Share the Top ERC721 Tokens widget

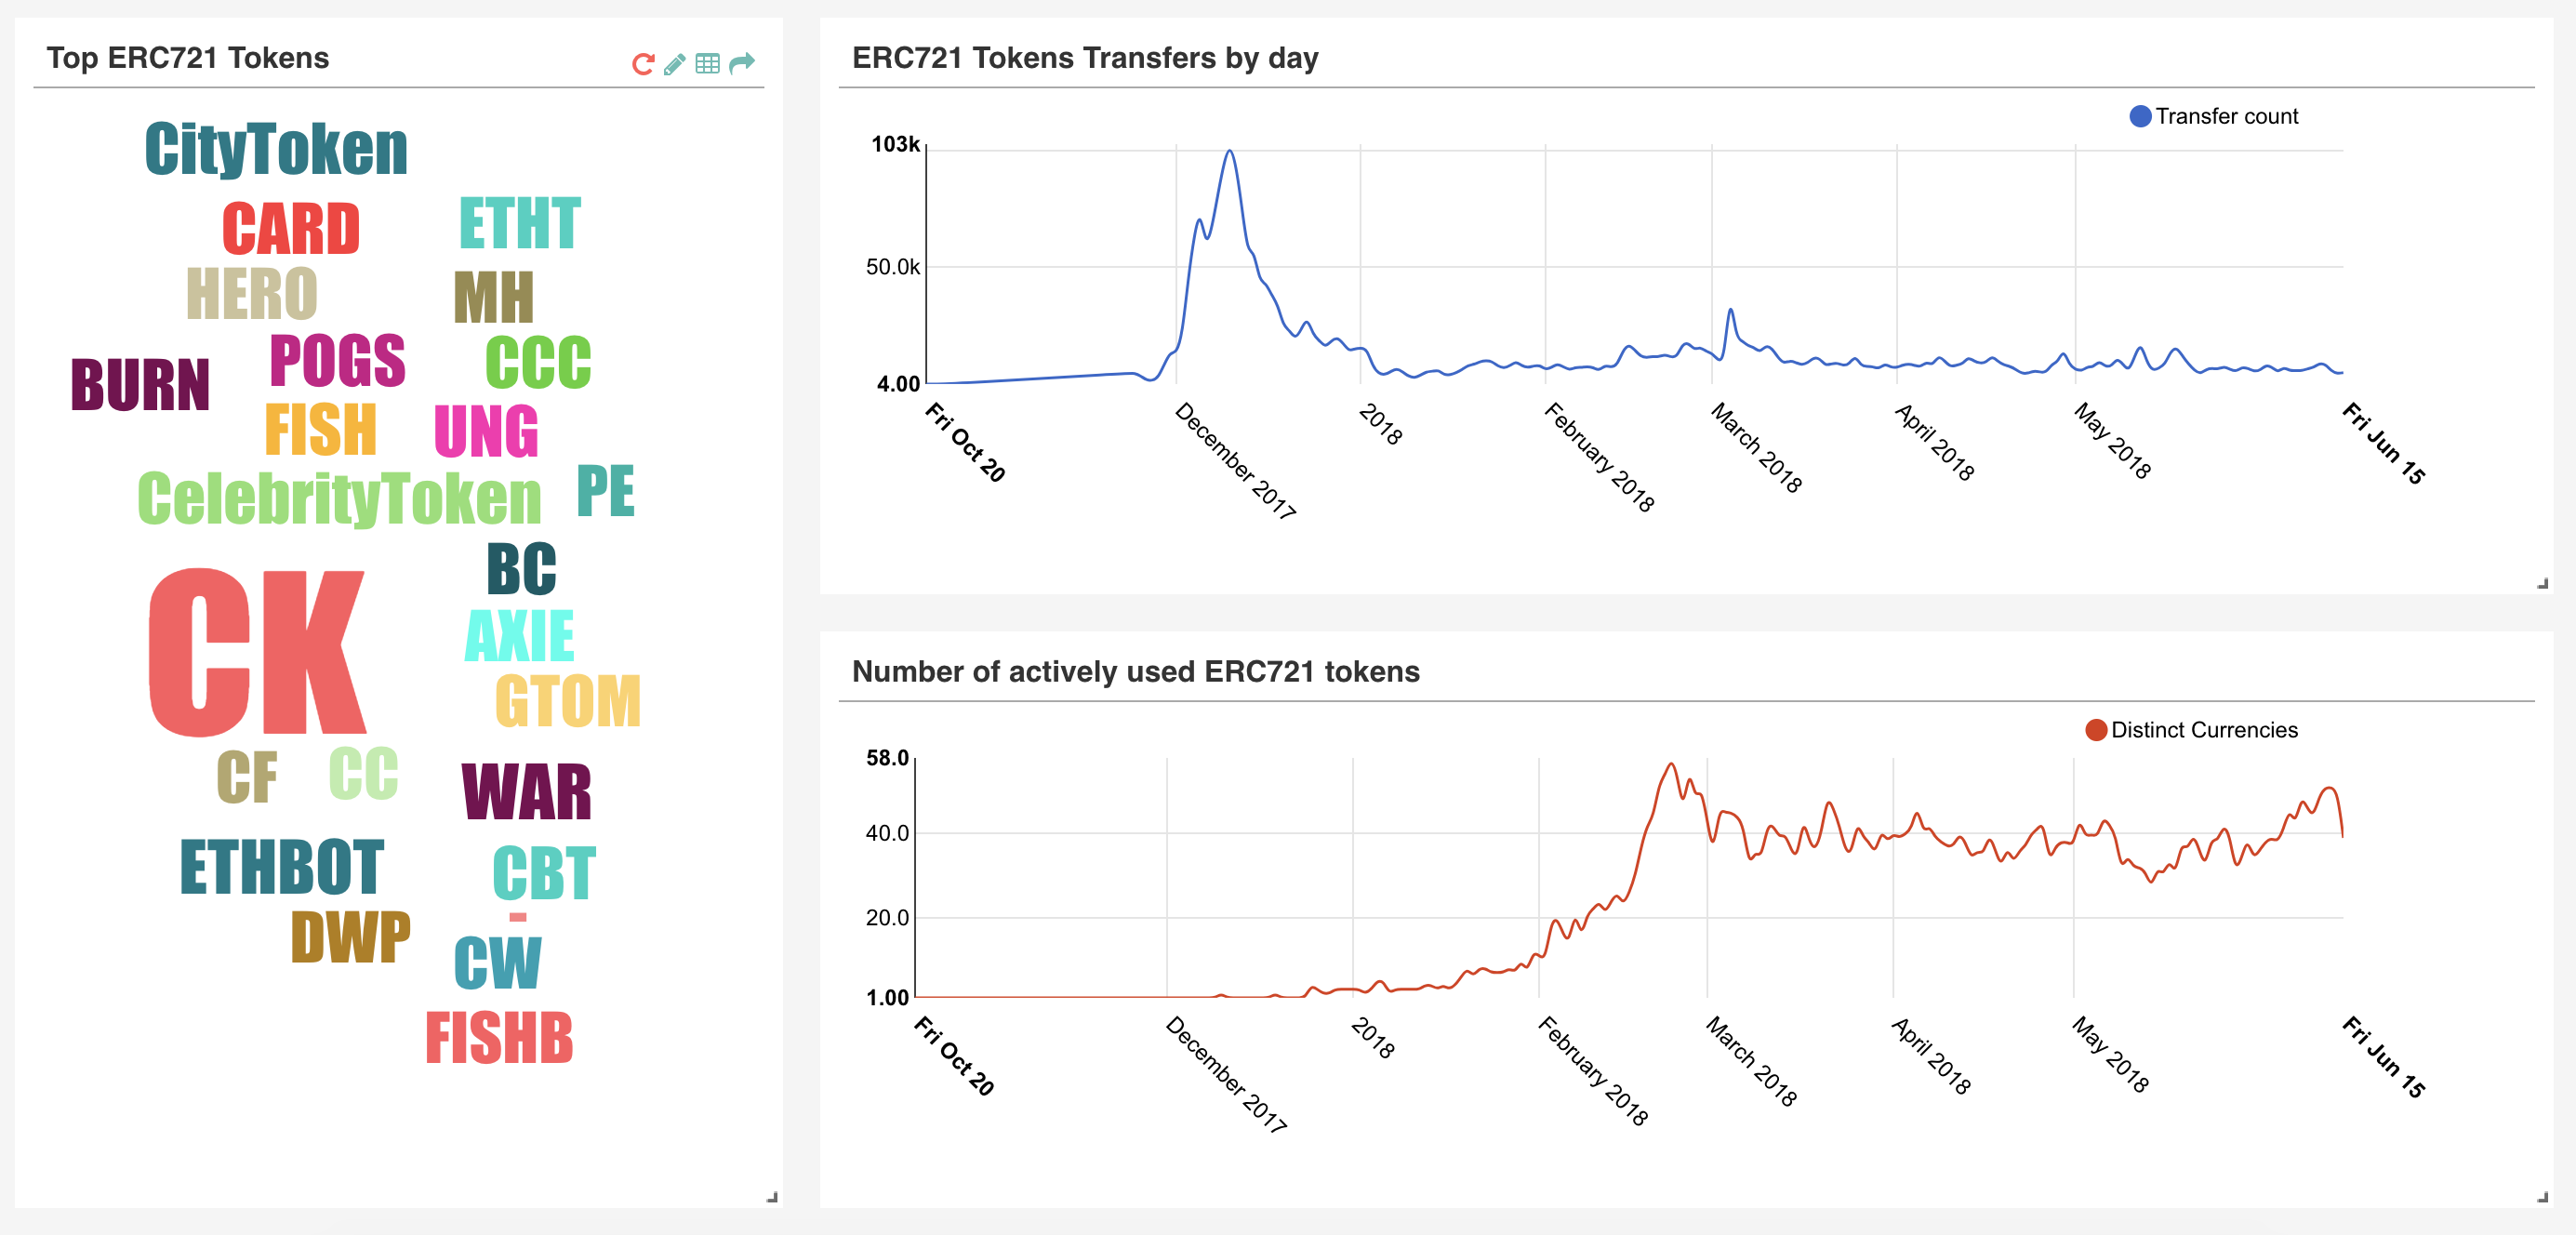(741, 64)
